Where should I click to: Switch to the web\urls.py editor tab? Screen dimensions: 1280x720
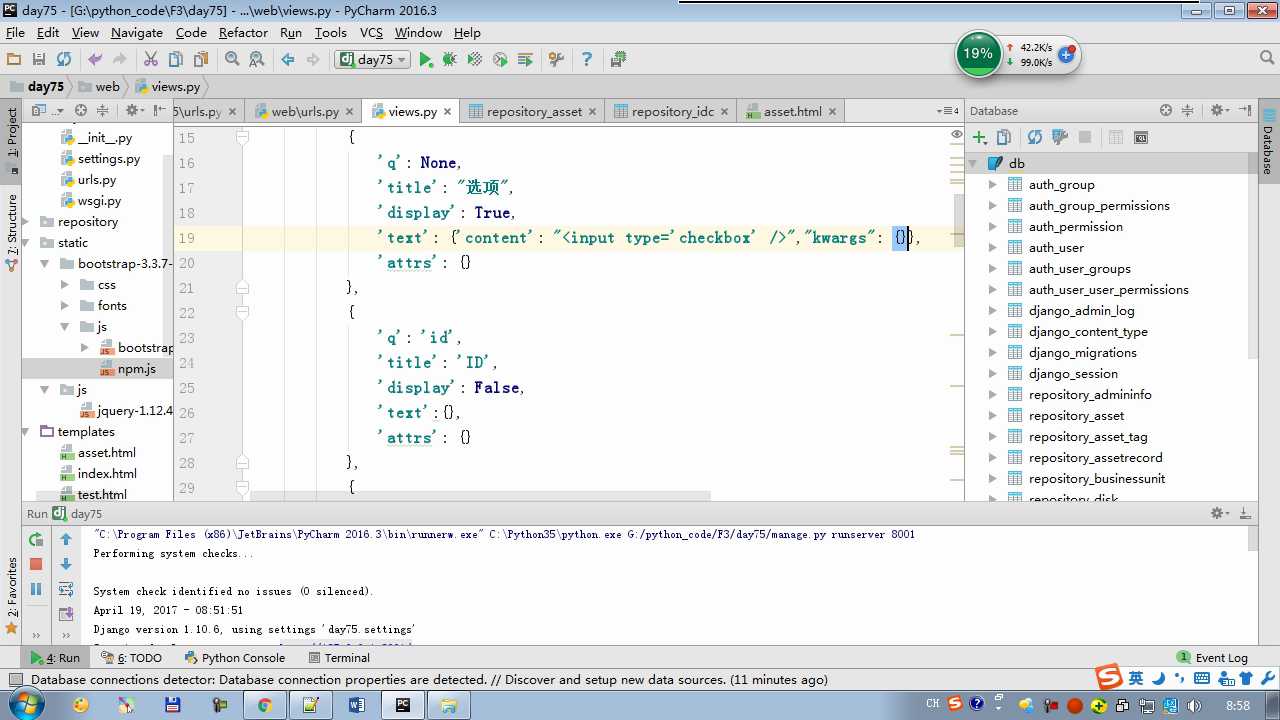tap(304, 111)
